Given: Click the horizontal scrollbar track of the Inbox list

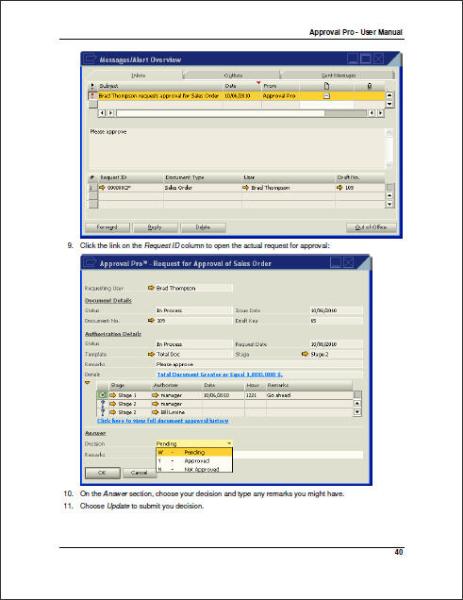Looking at the screenshot, I should tap(241, 113).
